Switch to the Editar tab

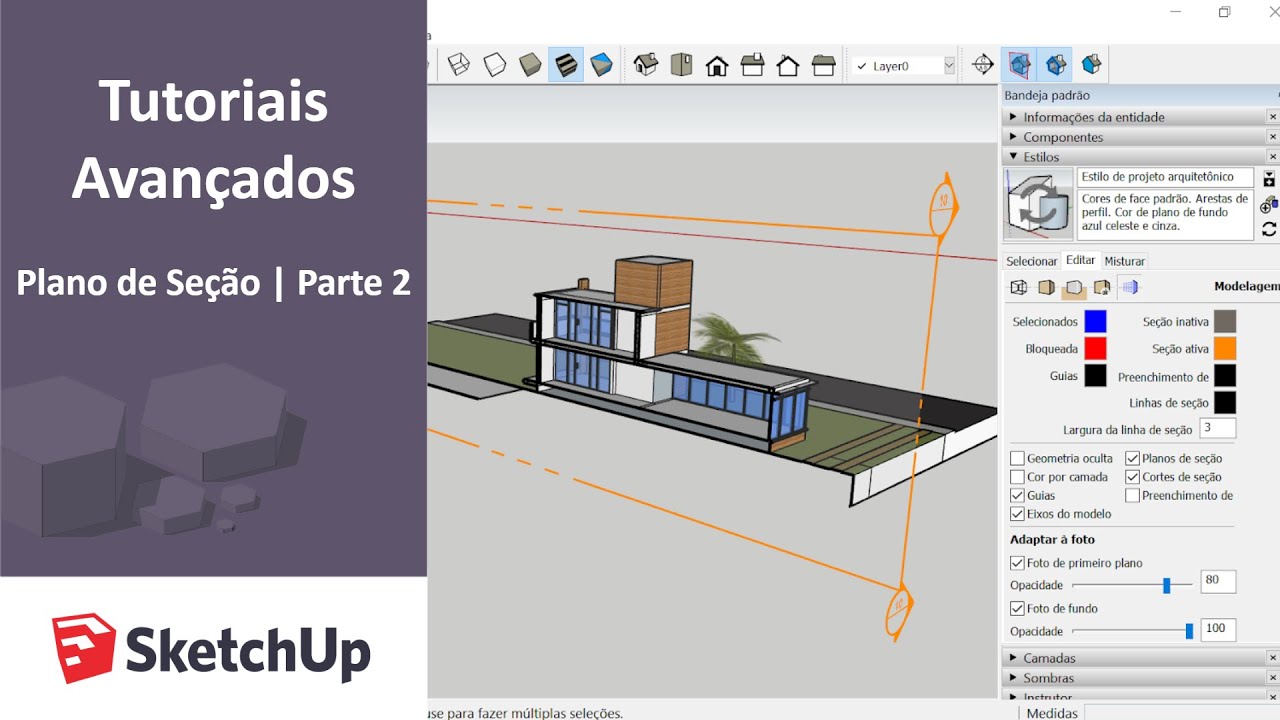(x=1081, y=260)
